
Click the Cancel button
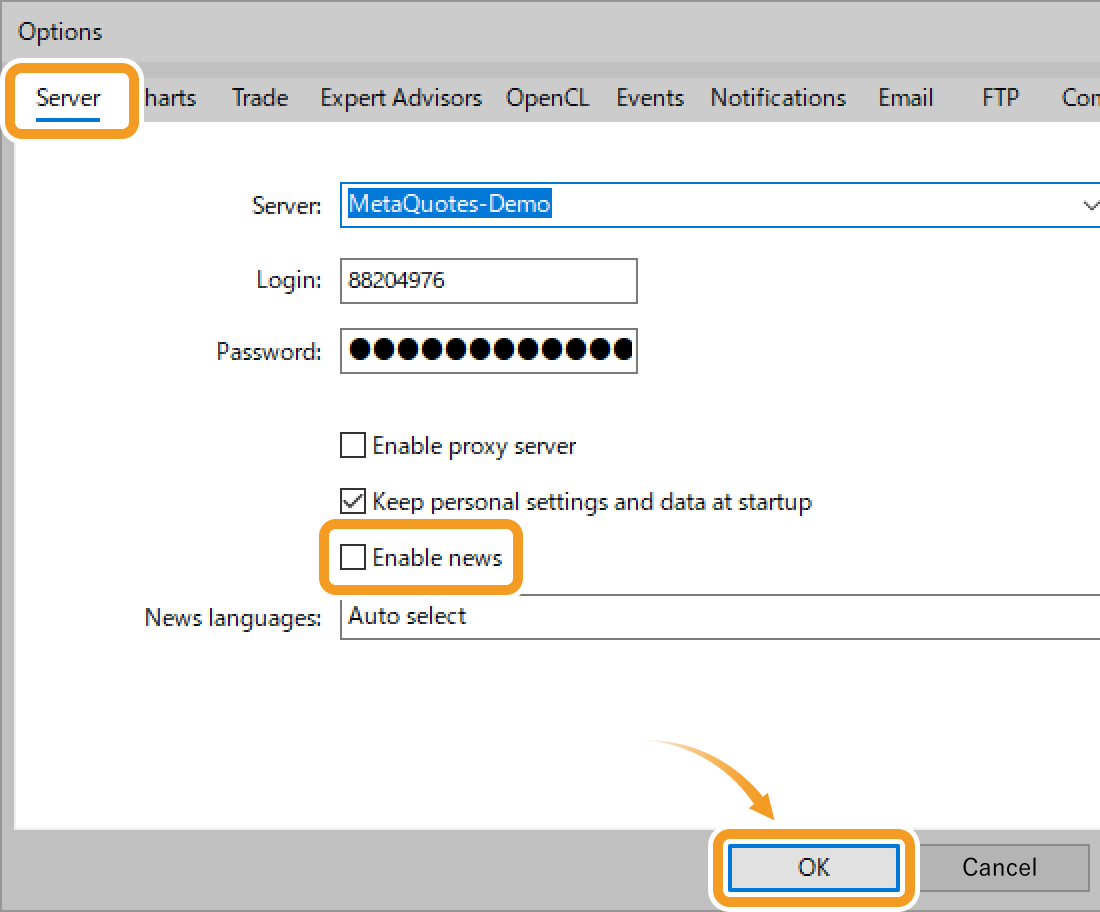[1000, 867]
